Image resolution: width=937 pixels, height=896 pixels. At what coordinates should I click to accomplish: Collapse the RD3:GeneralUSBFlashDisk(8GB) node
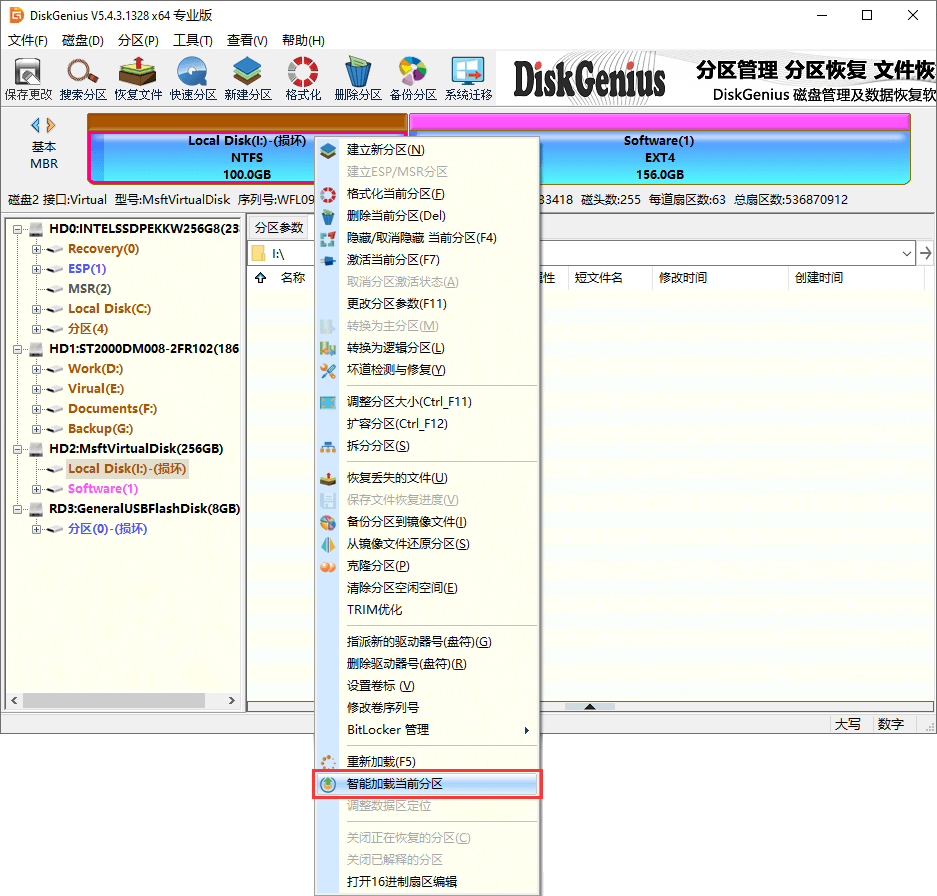pos(17,509)
